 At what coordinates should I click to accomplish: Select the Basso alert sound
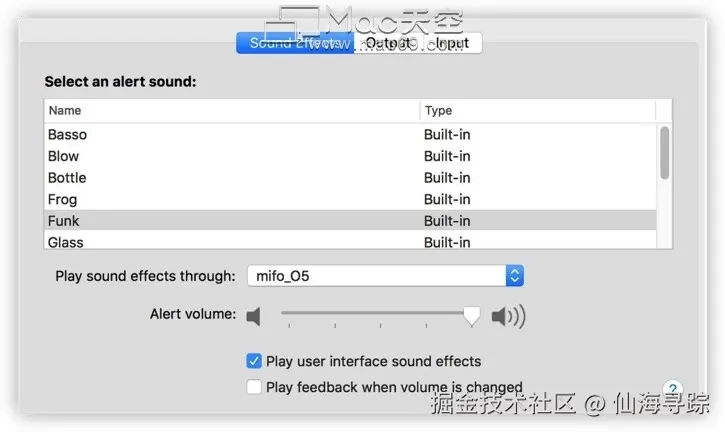point(350,135)
